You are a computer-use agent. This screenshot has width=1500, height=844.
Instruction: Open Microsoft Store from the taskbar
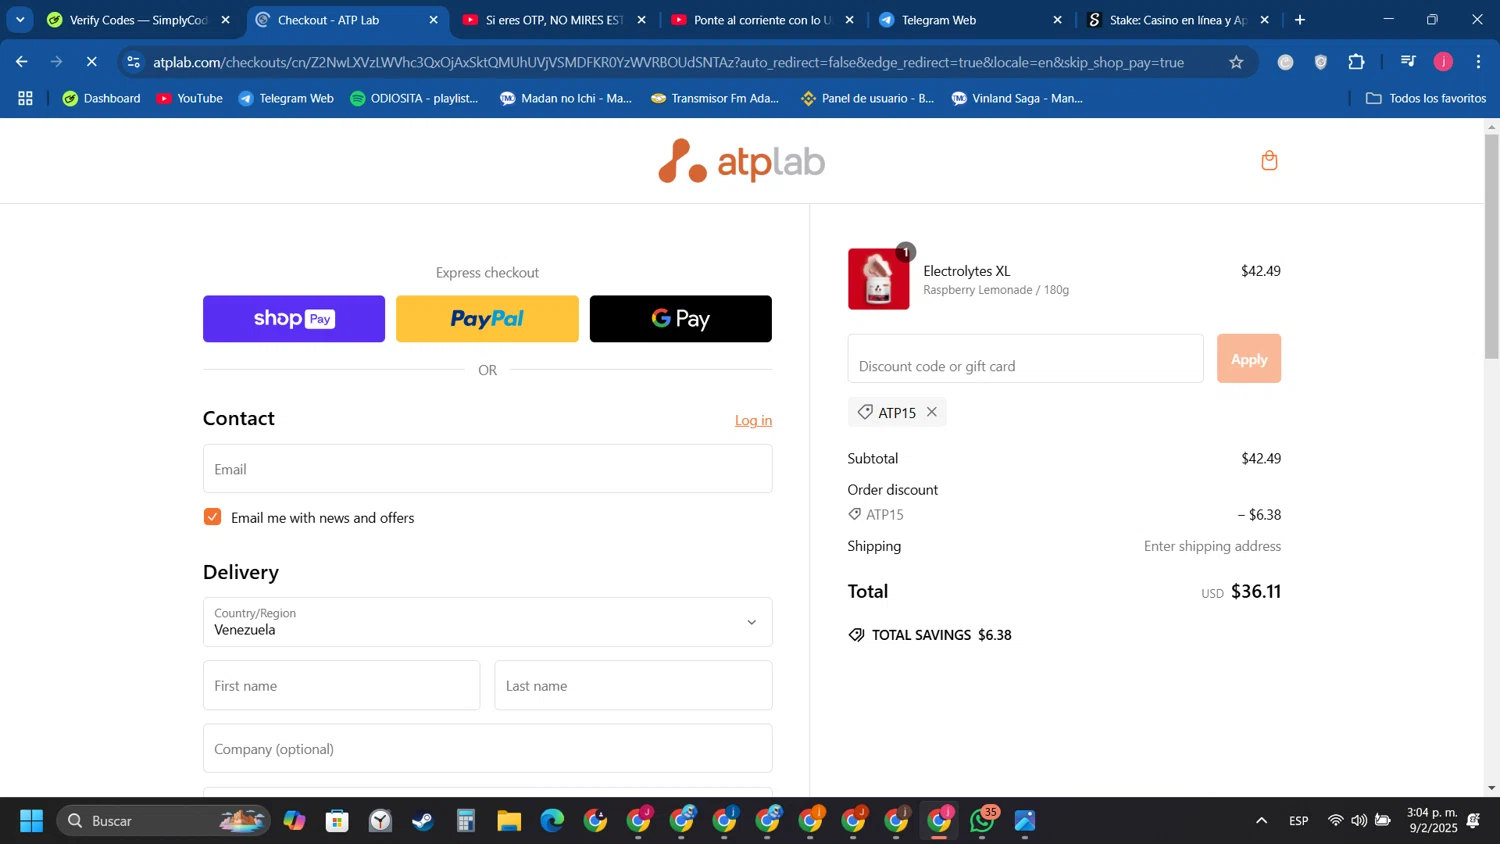click(x=337, y=821)
